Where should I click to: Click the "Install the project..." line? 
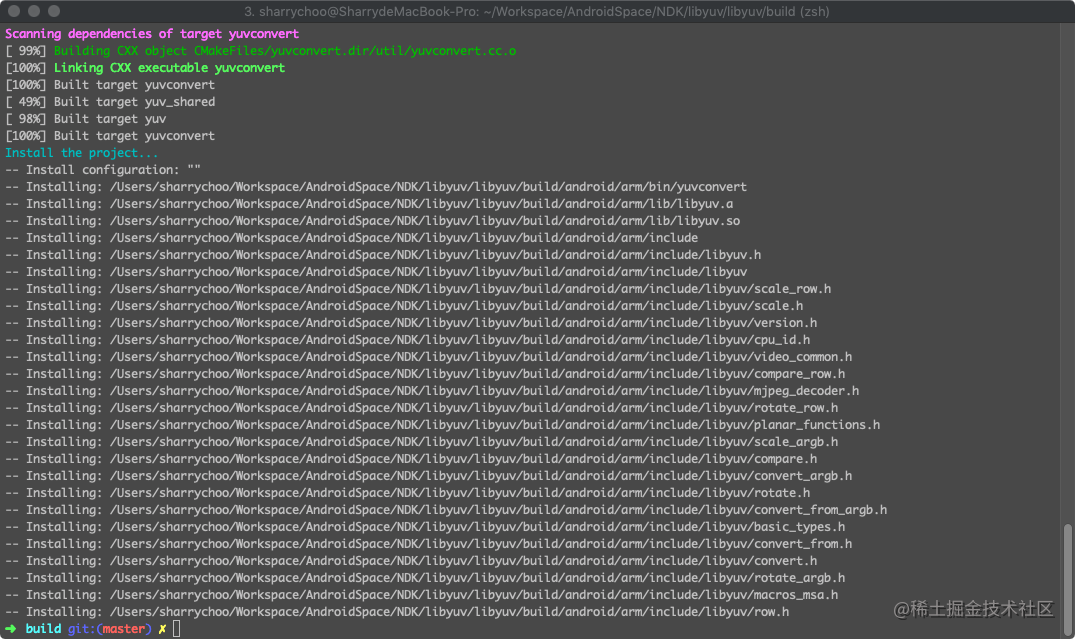82,153
